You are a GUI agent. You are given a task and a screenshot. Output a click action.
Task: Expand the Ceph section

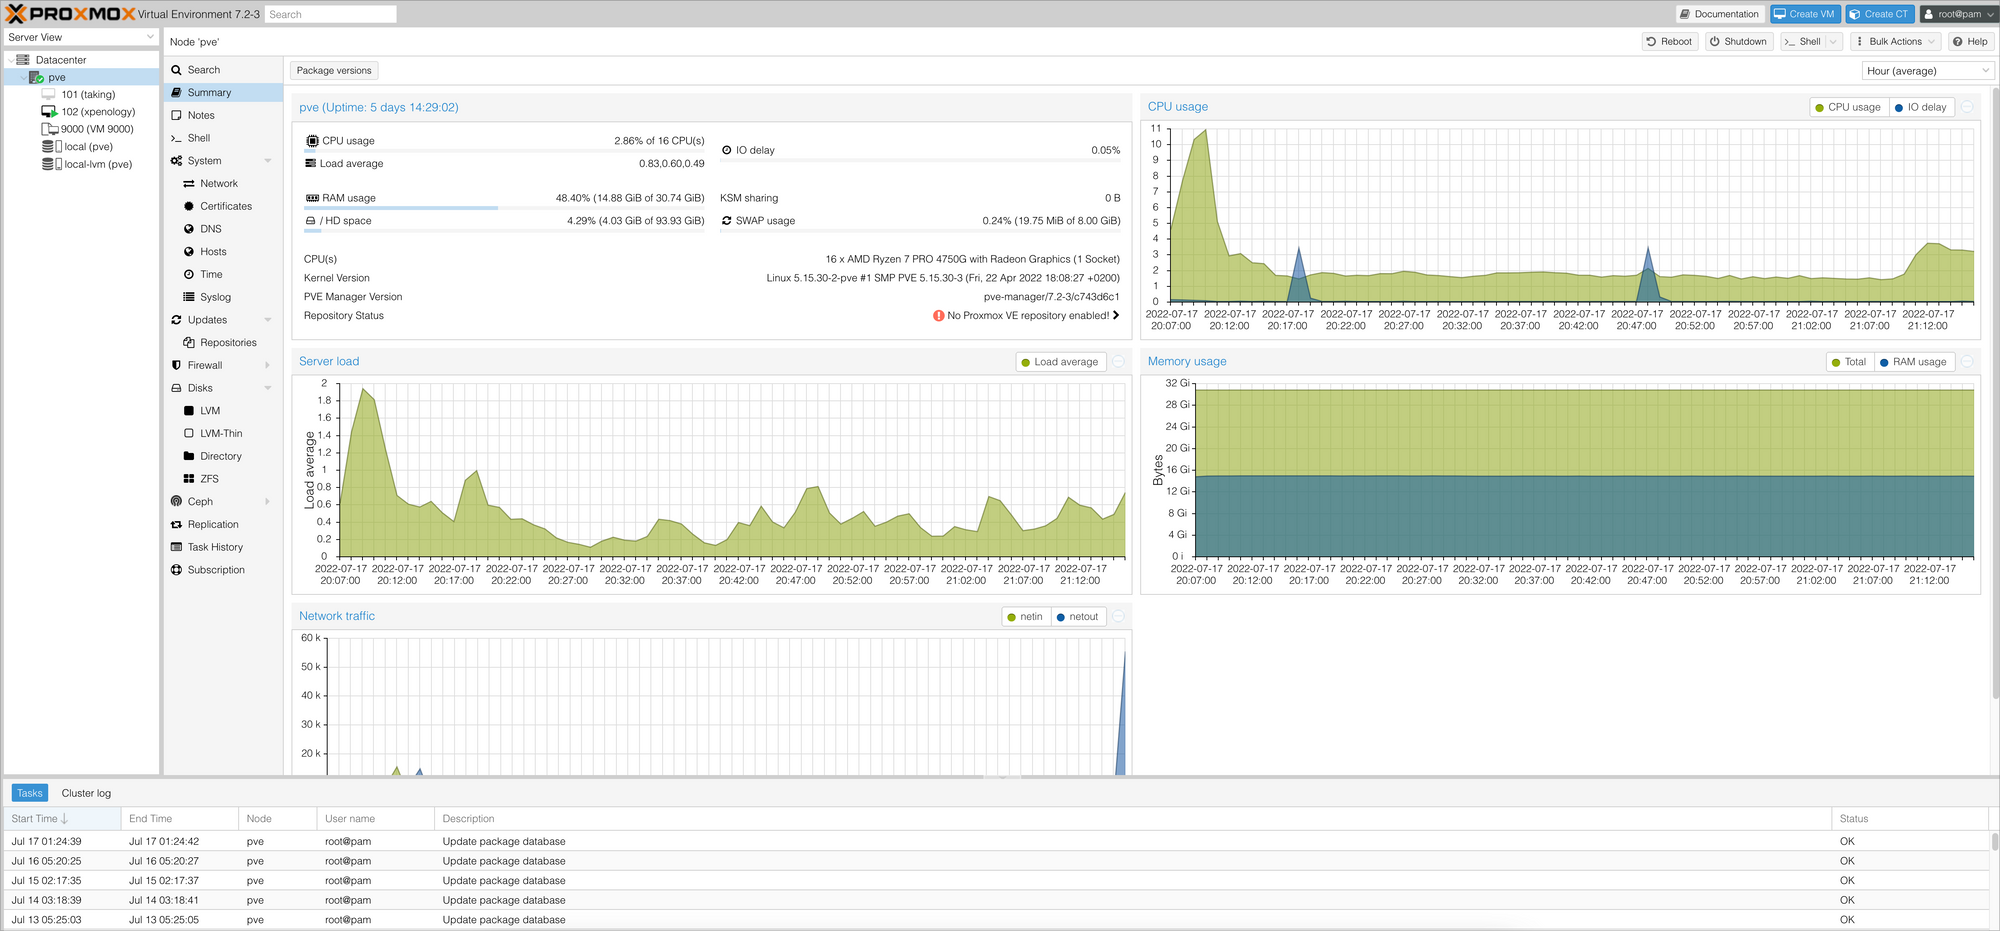click(268, 502)
